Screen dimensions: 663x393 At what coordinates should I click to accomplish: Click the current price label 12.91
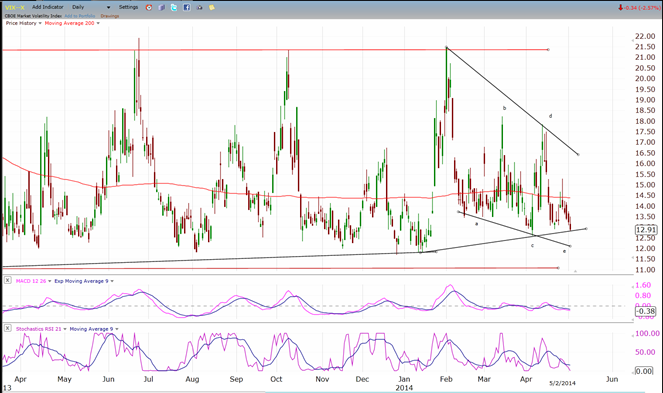[x=646, y=230]
